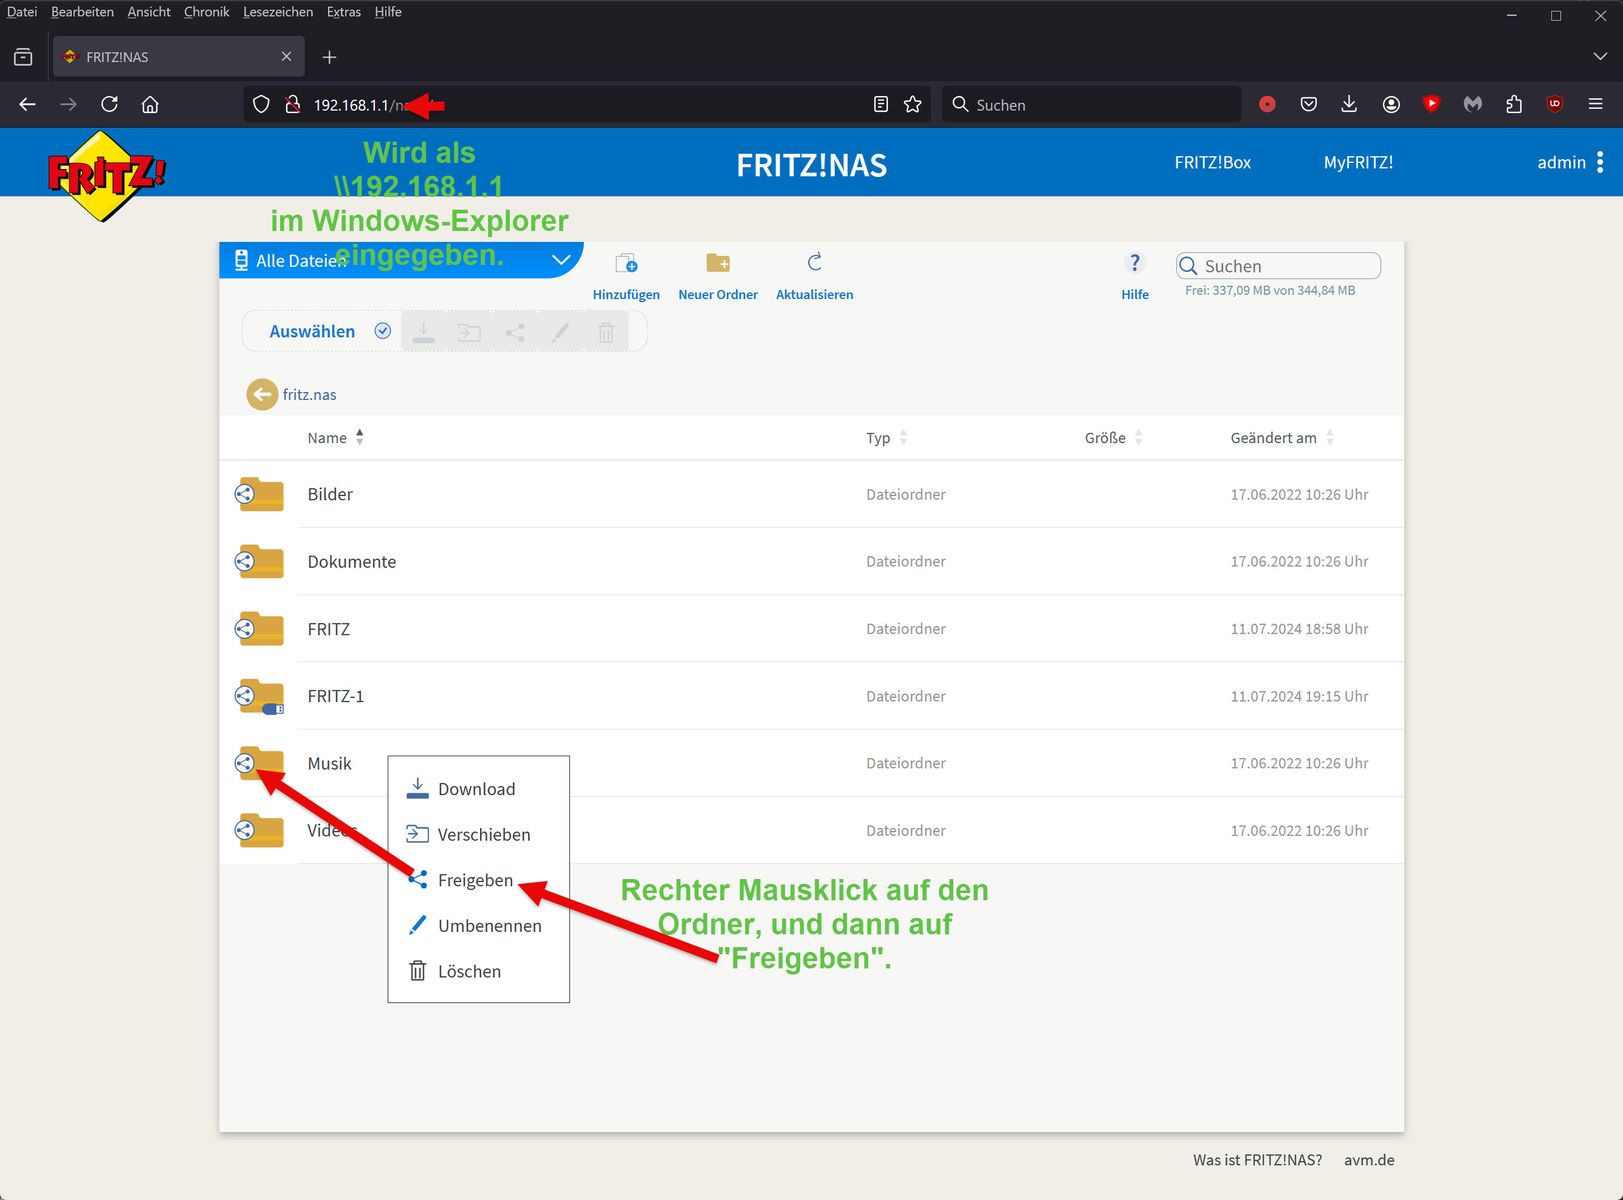Open the Musik folder name
The height and width of the screenshot is (1200, 1623).
click(329, 763)
